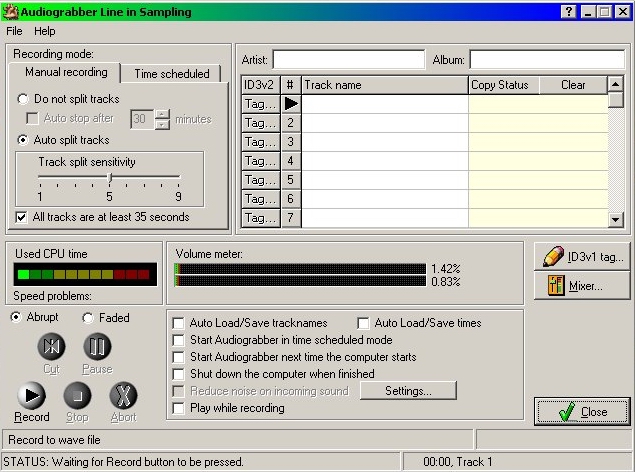The height and width of the screenshot is (472, 635).
Task: Open the noise reduction Settings button
Action: (x=408, y=391)
